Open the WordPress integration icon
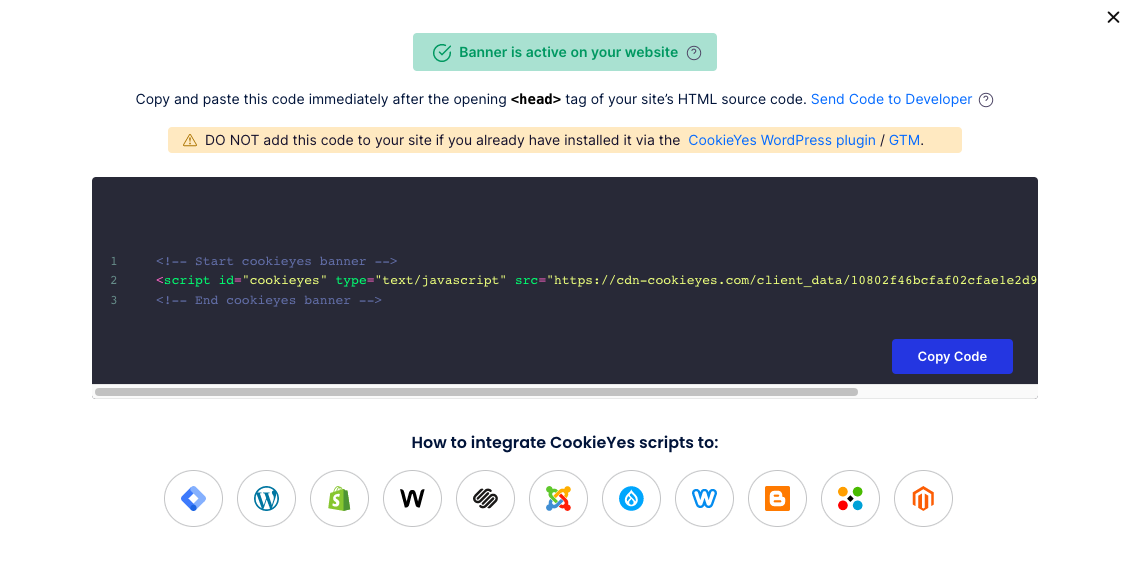 [x=267, y=499]
